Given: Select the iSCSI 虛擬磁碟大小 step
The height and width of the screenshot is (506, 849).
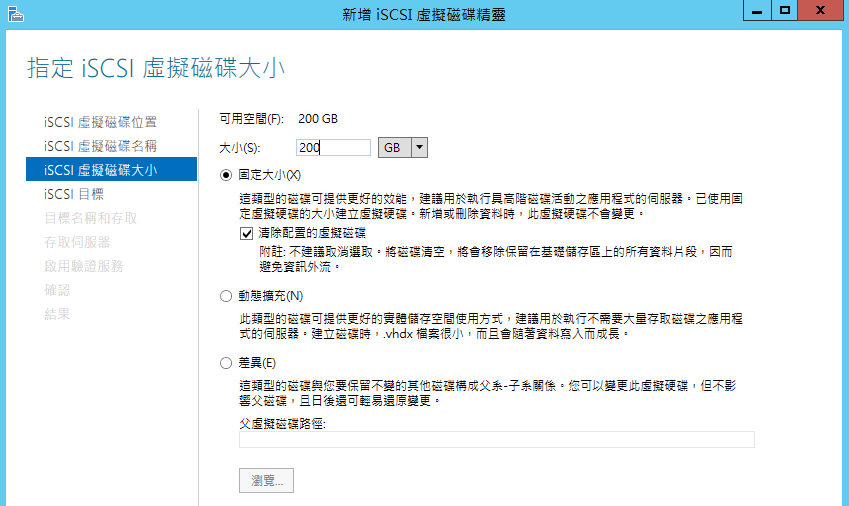Looking at the screenshot, I should 100,170.
